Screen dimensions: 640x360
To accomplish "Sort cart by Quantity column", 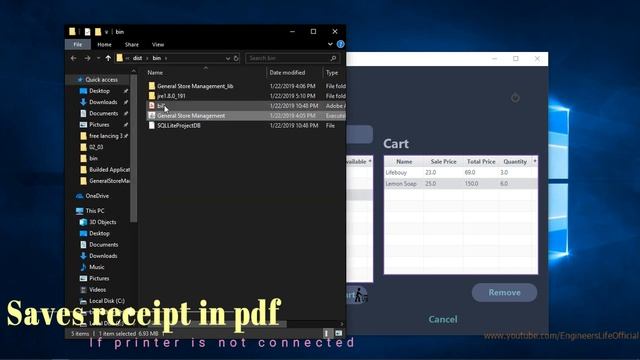I will [x=515, y=162].
